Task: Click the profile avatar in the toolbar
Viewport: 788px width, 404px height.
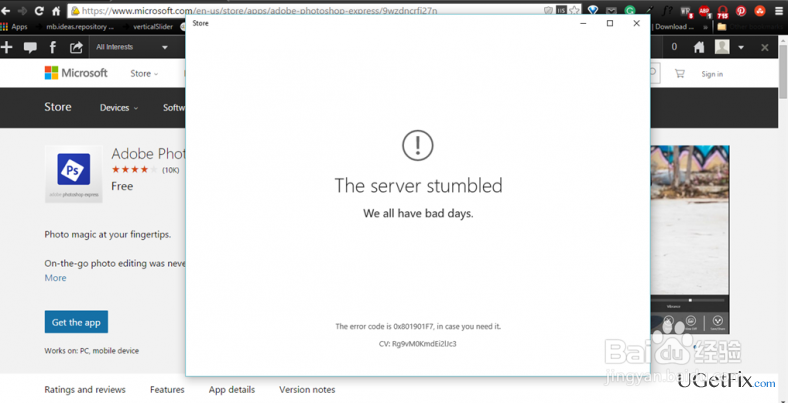Action: tap(722, 47)
